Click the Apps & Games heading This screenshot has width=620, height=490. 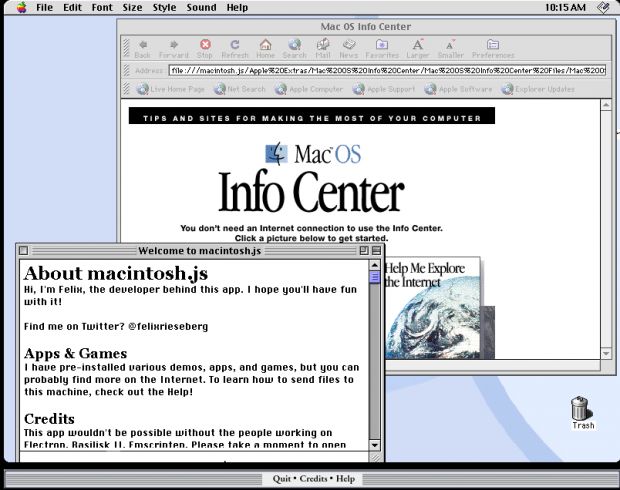tap(76, 353)
